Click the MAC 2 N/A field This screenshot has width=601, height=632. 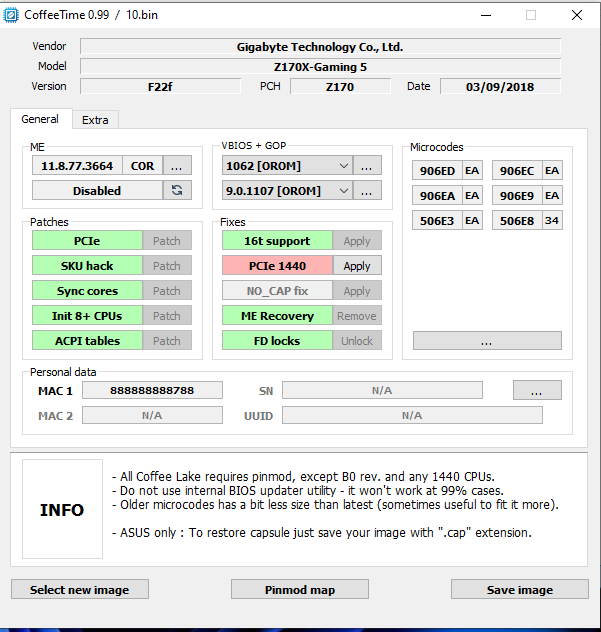click(x=152, y=415)
